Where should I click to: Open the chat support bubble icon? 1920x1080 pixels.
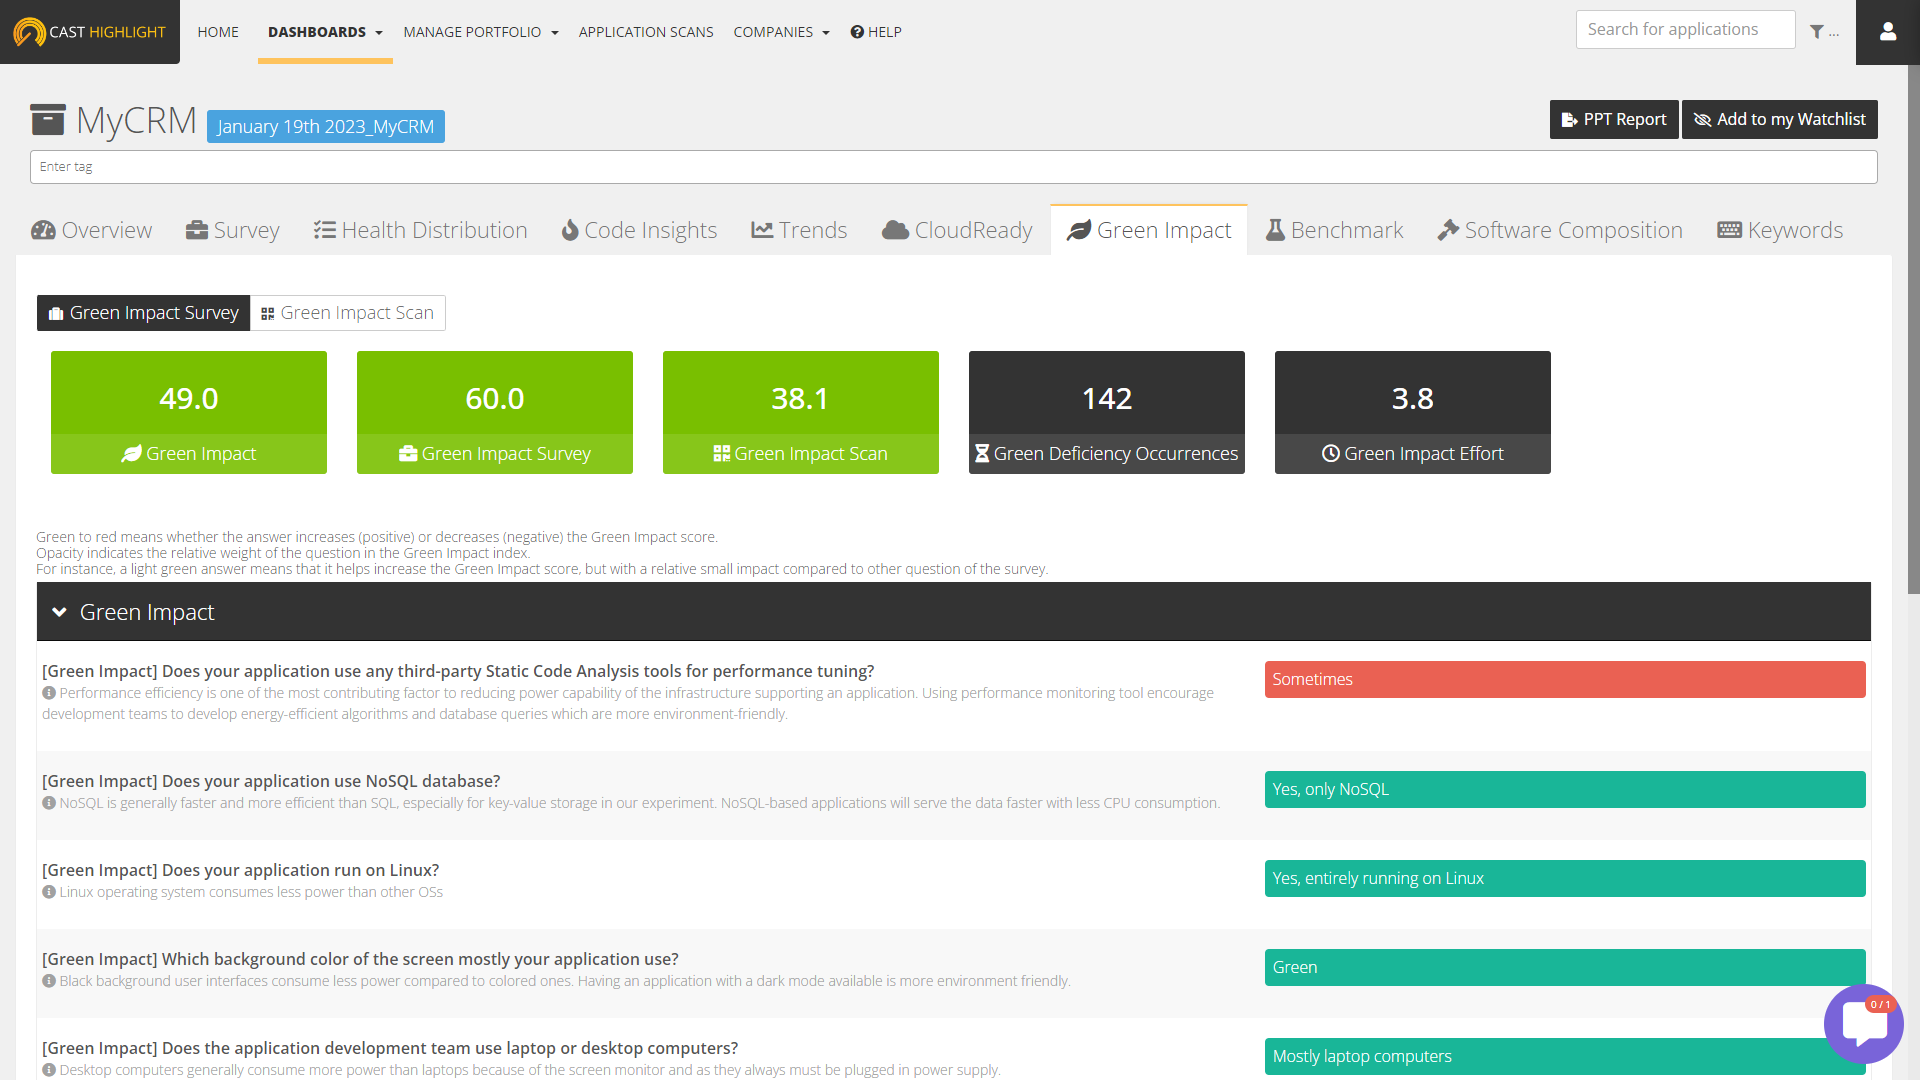click(1862, 1024)
